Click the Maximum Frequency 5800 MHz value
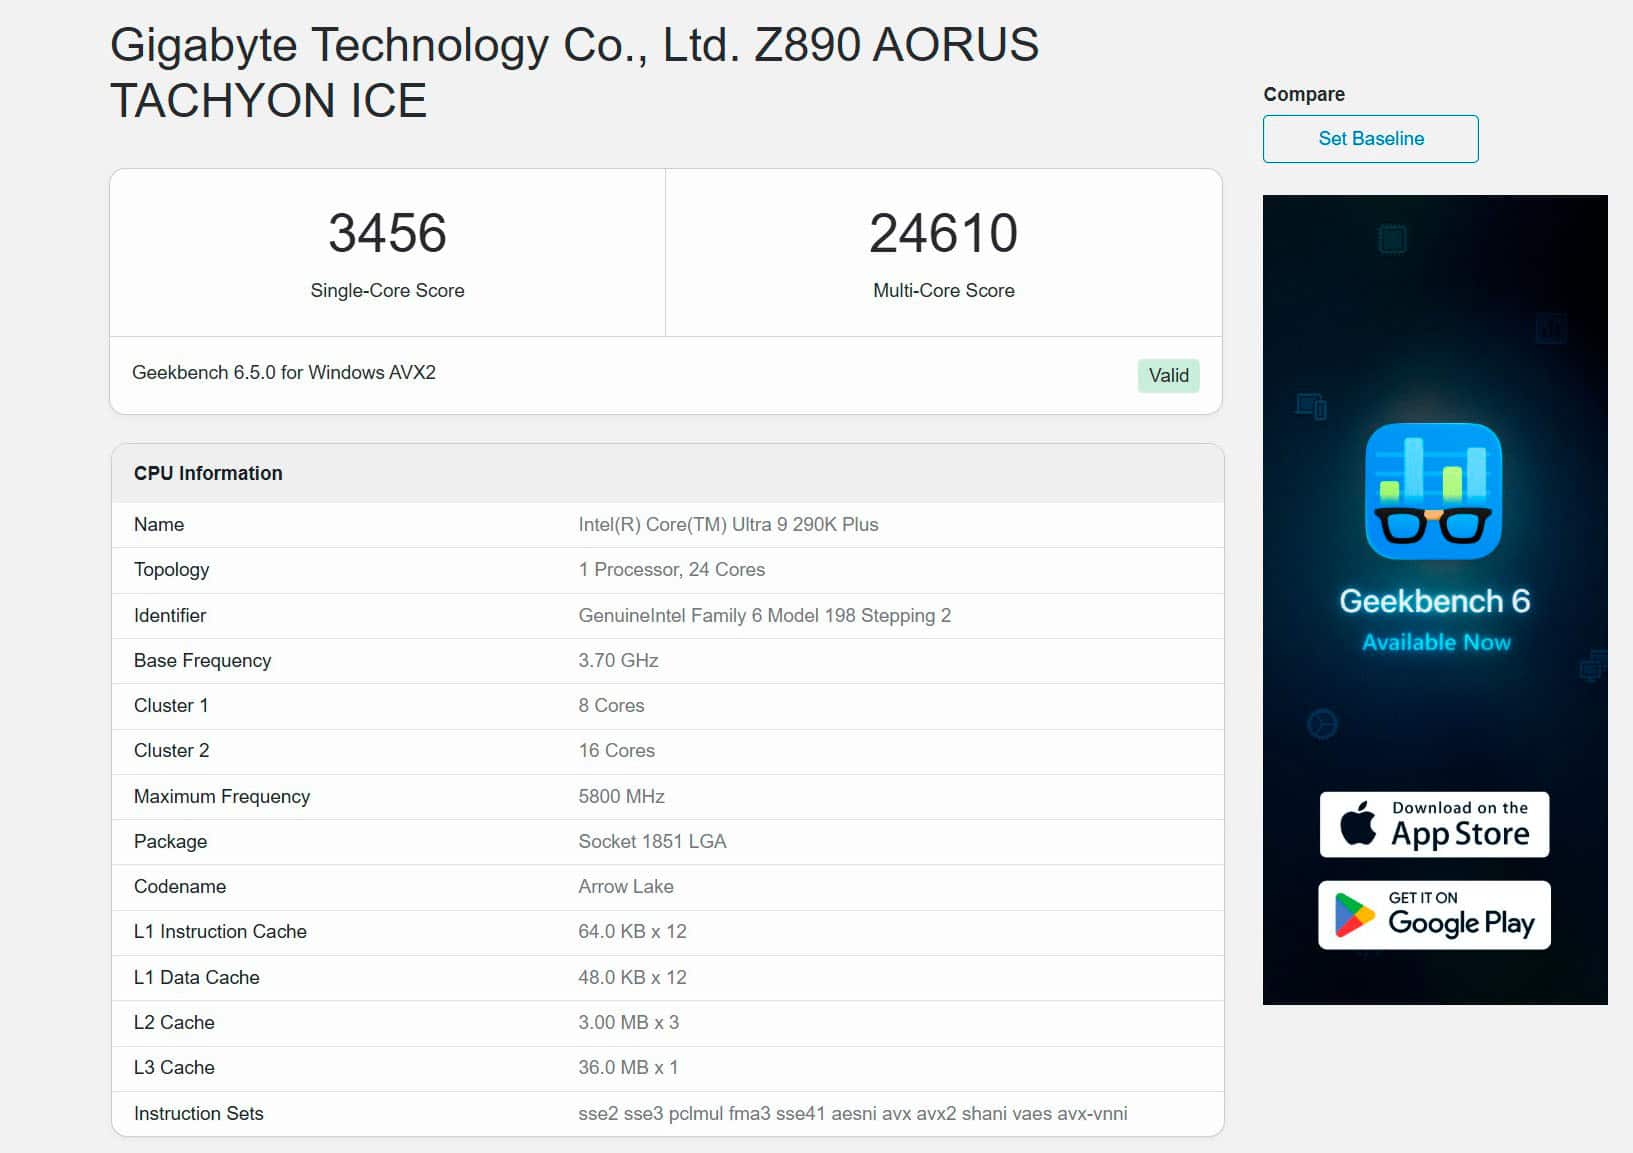Screen dimensions: 1633x1153 tap(622, 796)
